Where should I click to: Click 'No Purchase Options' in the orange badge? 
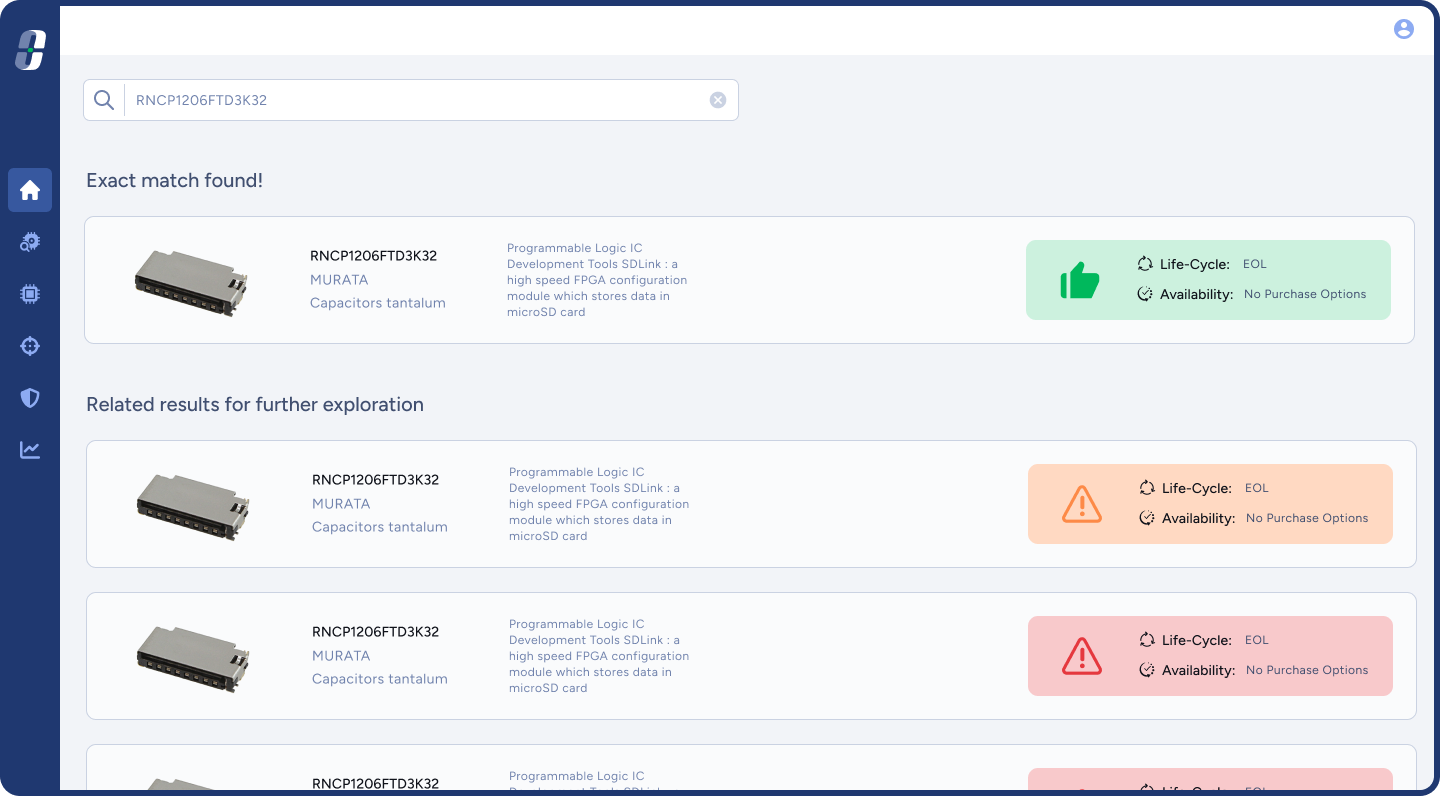1307,518
